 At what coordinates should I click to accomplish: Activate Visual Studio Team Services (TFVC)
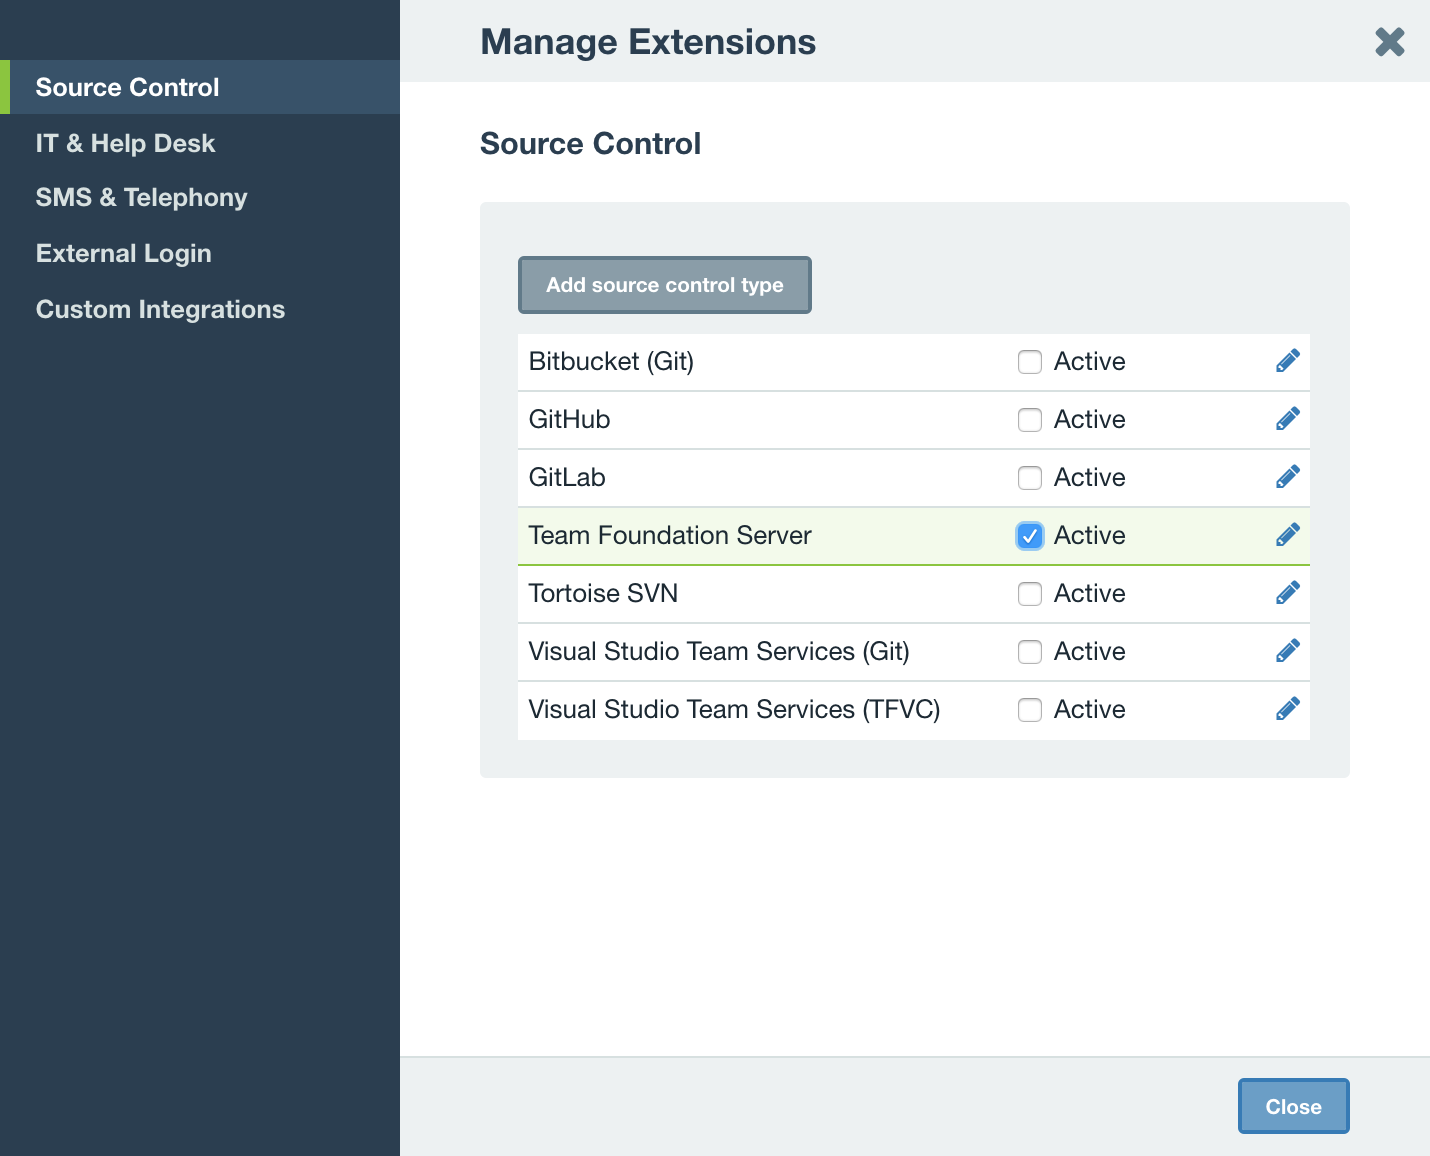(x=1030, y=709)
